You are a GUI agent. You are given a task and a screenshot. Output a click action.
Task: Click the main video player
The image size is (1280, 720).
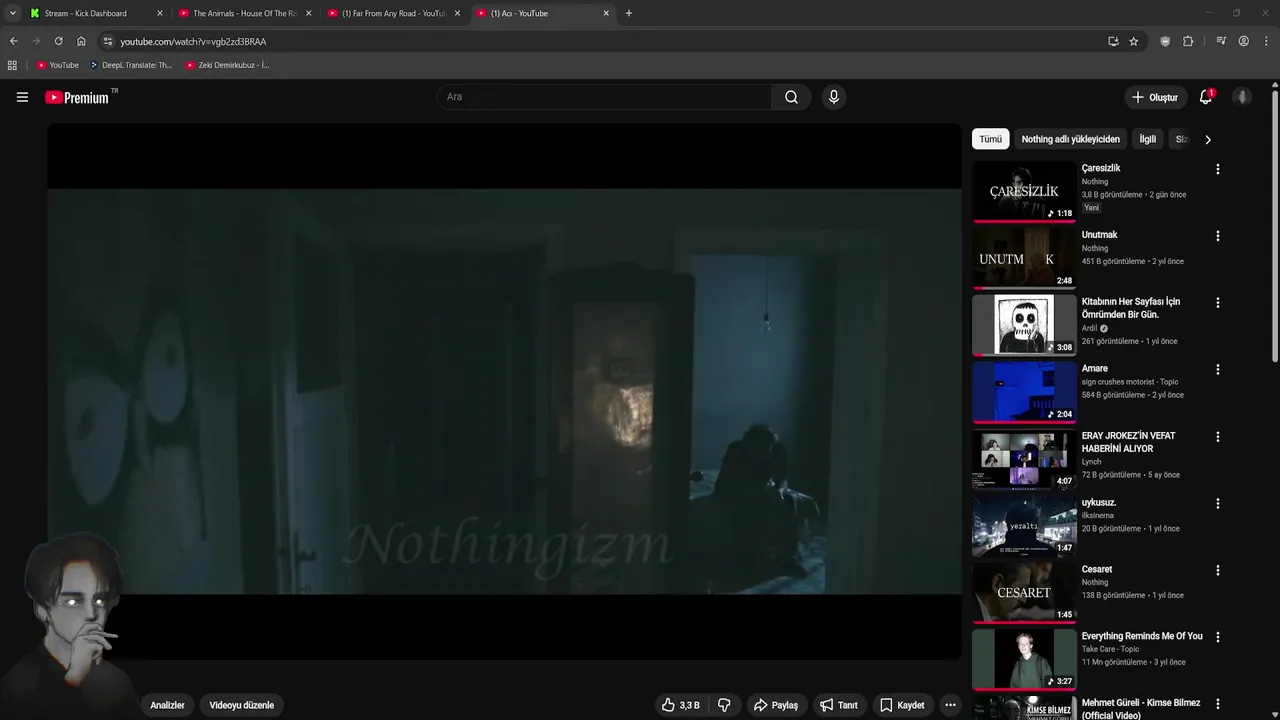click(x=504, y=391)
